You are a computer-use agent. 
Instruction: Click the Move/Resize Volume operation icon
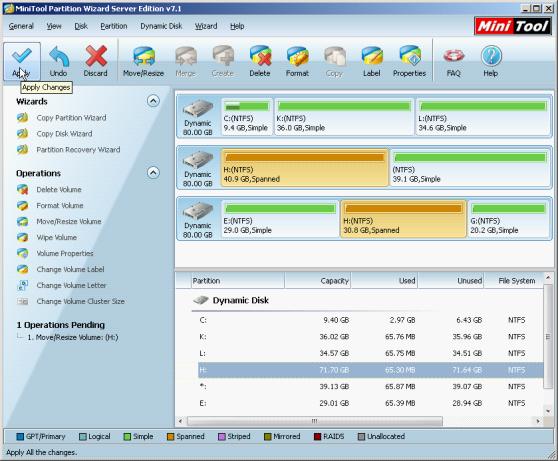23,221
